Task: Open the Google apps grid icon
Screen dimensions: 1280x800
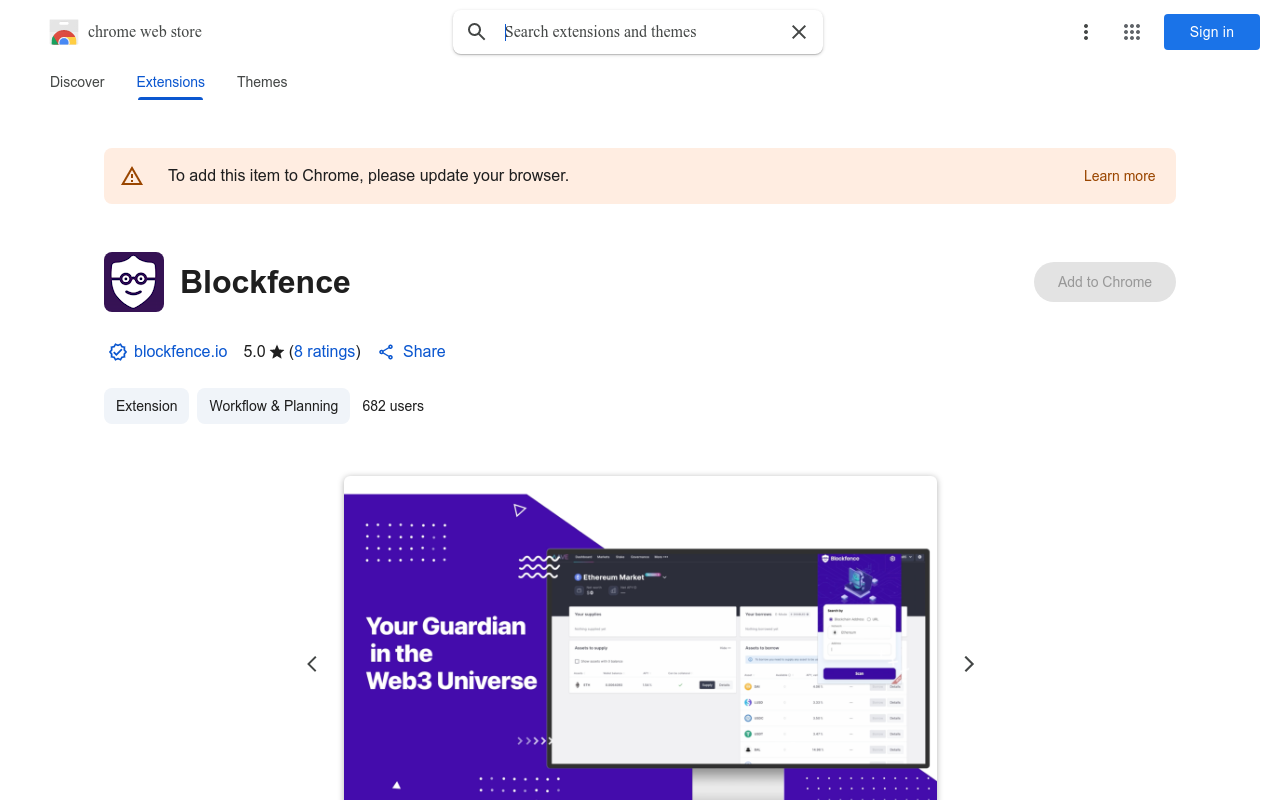Action: 1132,32
